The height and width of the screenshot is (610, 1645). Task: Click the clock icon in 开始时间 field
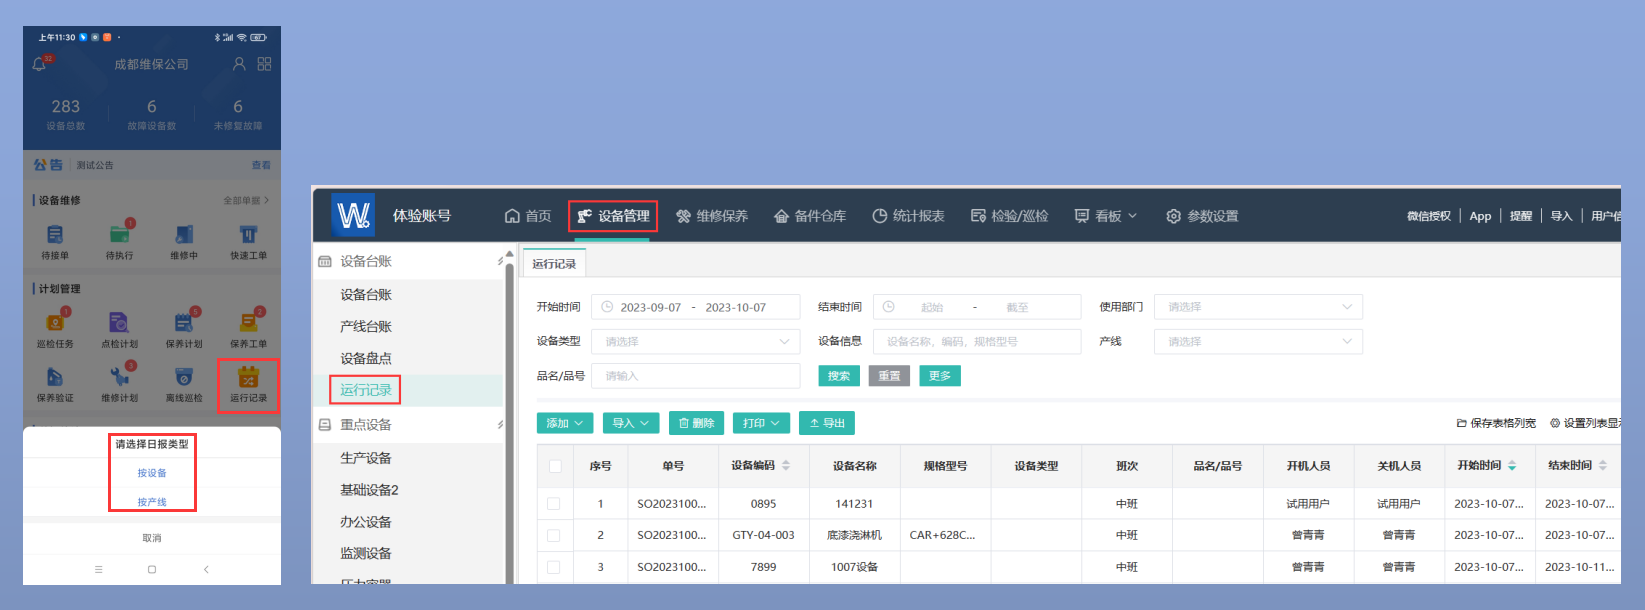click(607, 307)
